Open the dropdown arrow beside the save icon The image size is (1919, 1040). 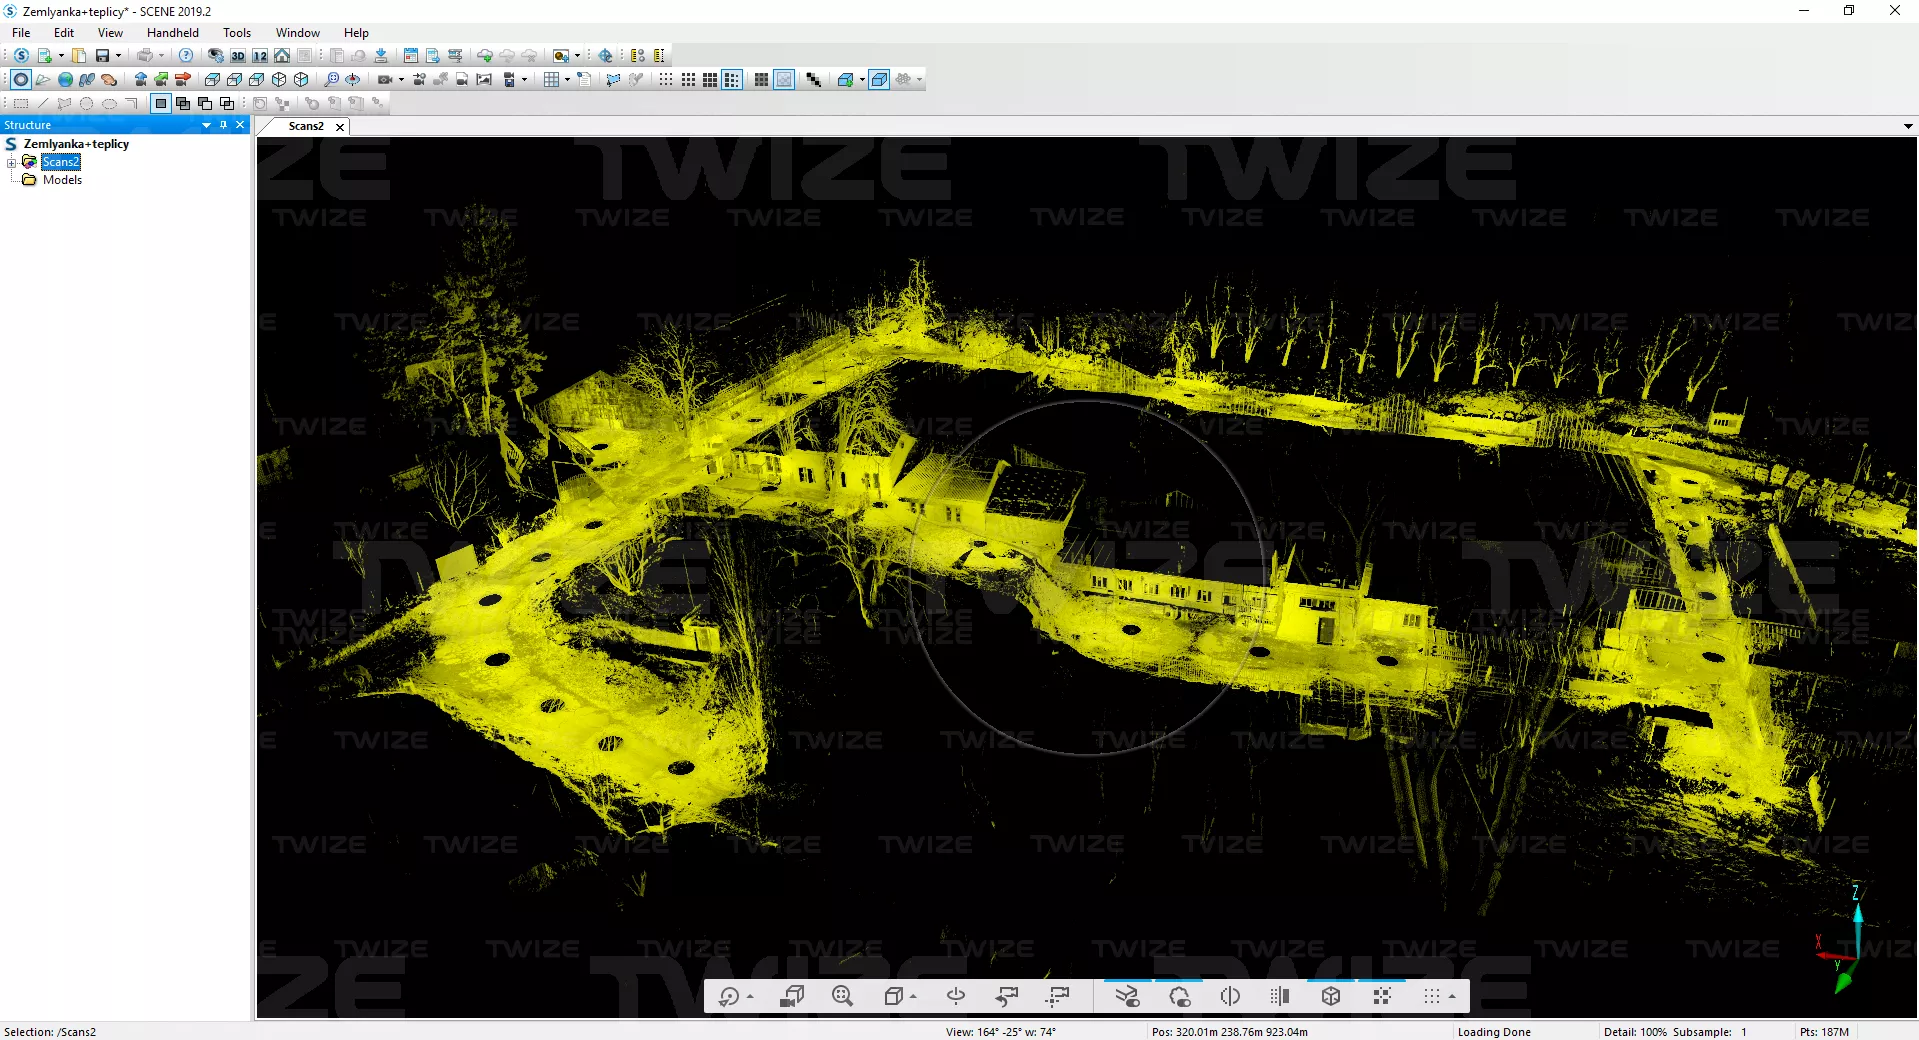point(118,56)
